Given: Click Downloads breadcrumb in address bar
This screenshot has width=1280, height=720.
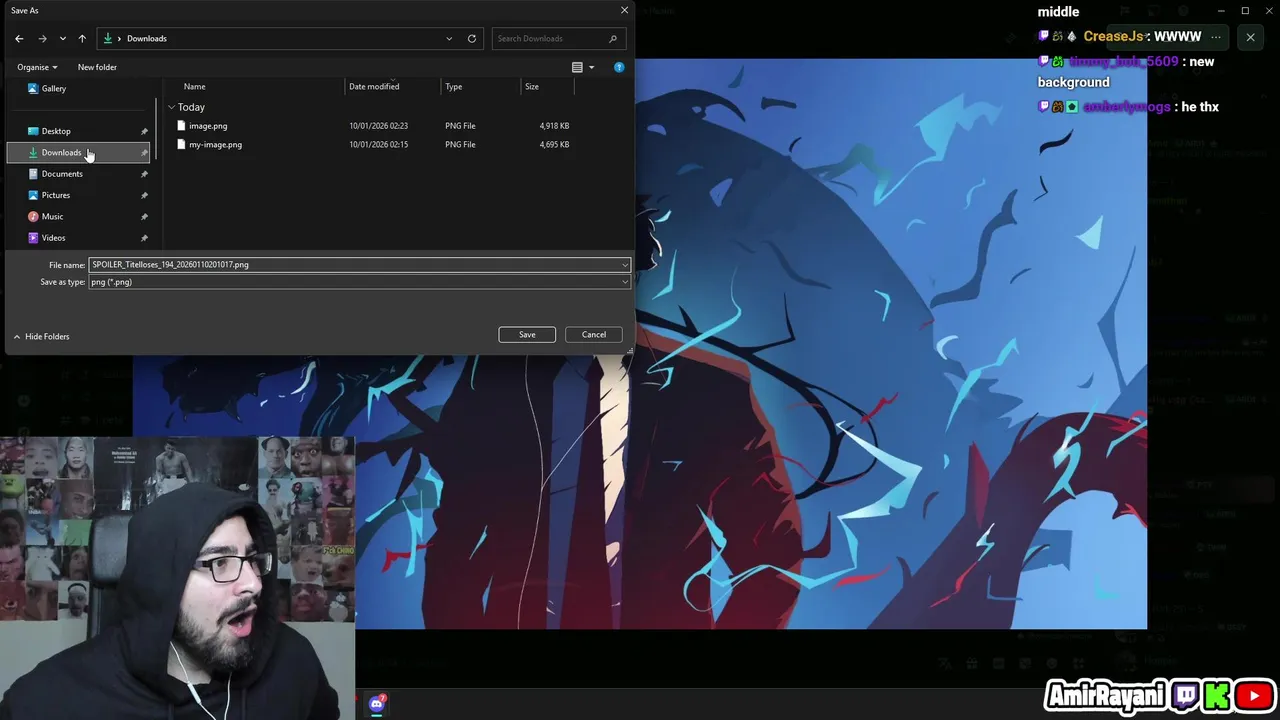Looking at the screenshot, I should 147,38.
